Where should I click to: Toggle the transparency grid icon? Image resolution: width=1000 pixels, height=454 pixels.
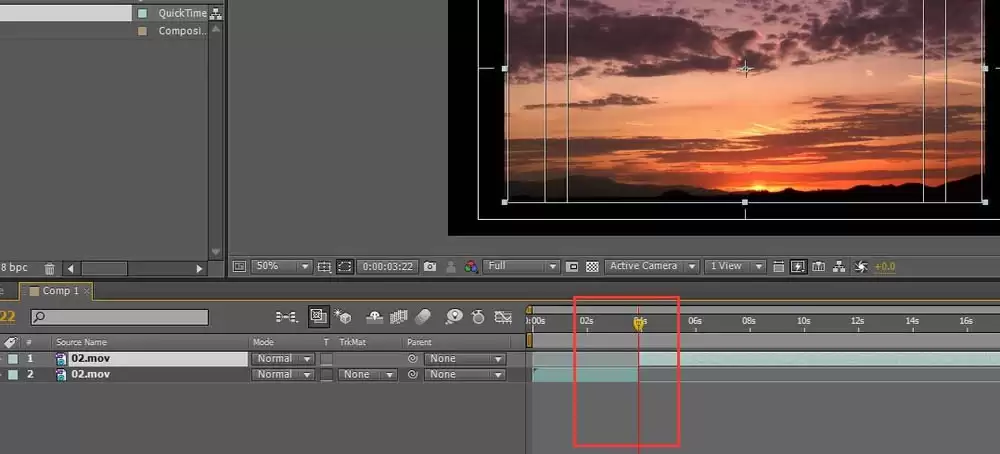point(592,267)
